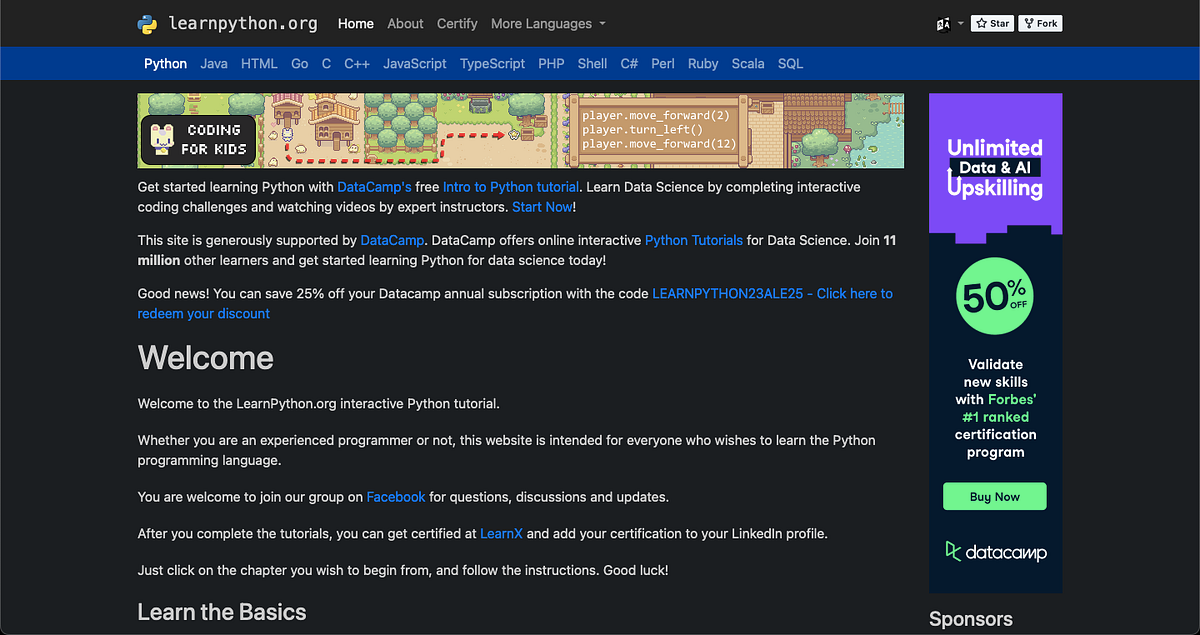1200x635 pixels.
Task: Click the Start Now link
Action: 542,206
